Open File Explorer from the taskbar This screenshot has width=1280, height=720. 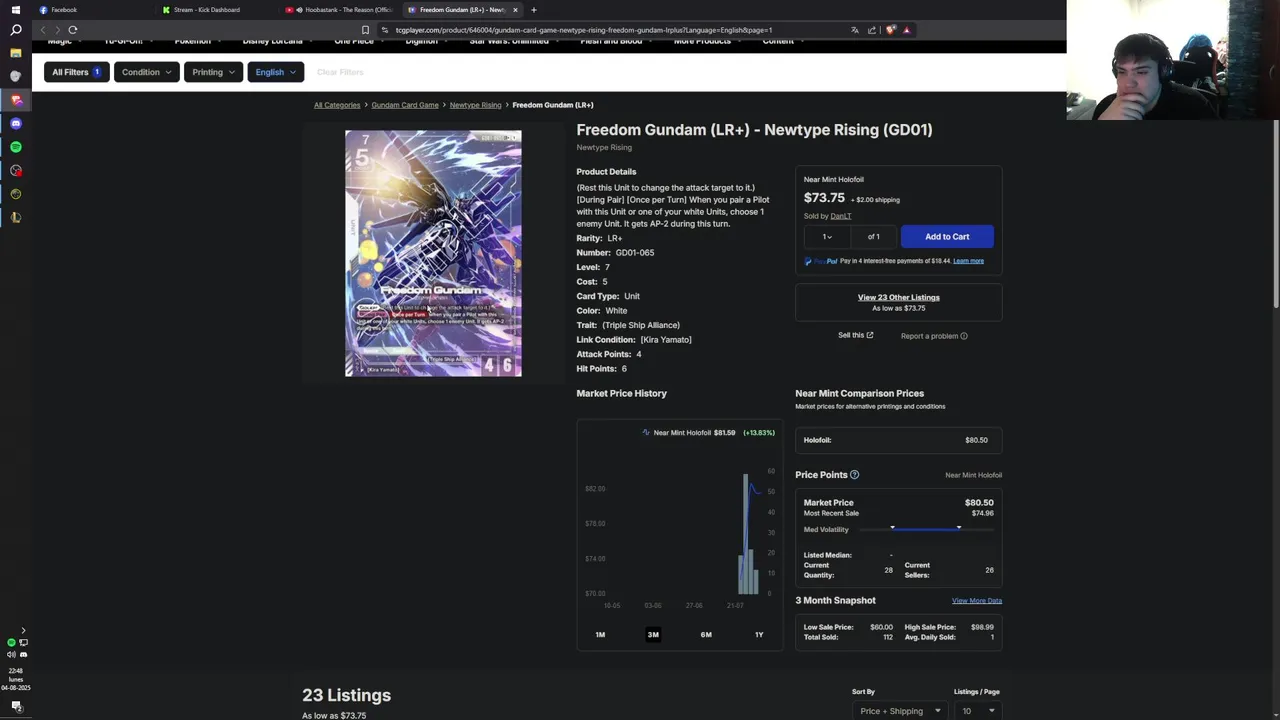[x=15, y=53]
